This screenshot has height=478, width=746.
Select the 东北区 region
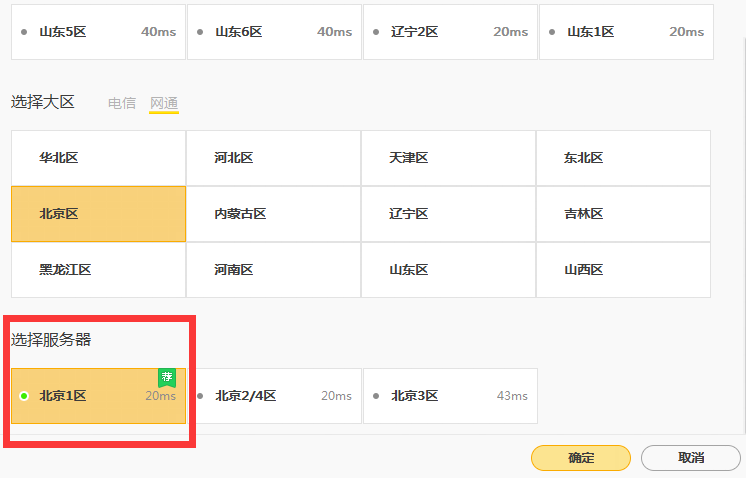coord(623,158)
